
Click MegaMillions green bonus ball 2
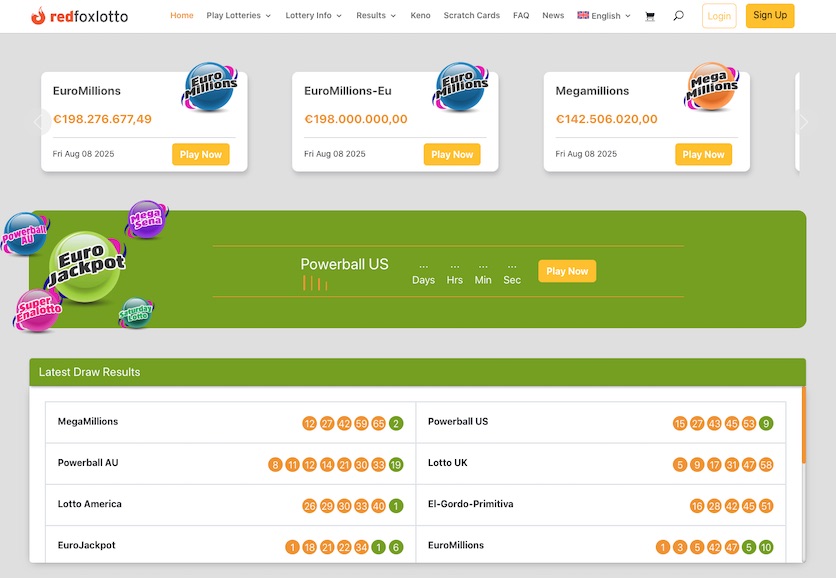[396, 423]
